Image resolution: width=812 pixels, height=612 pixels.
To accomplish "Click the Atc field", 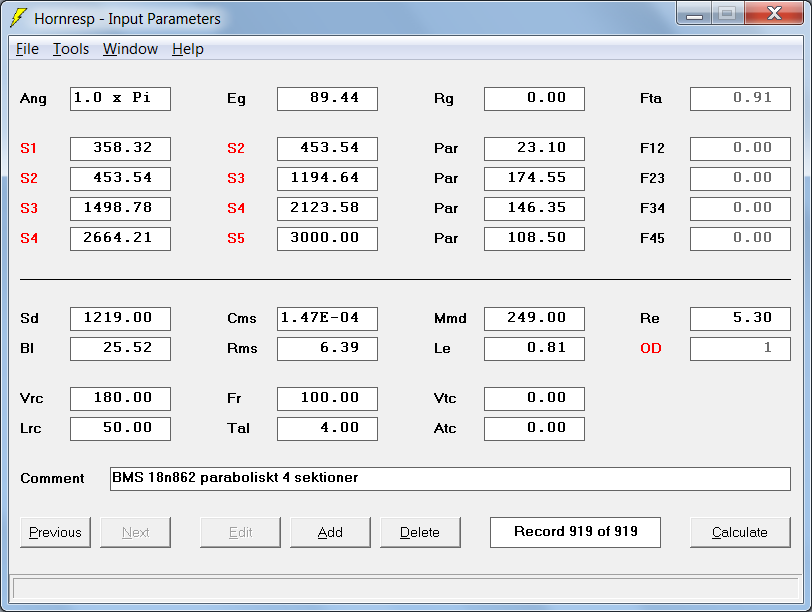I will [534, 429].
